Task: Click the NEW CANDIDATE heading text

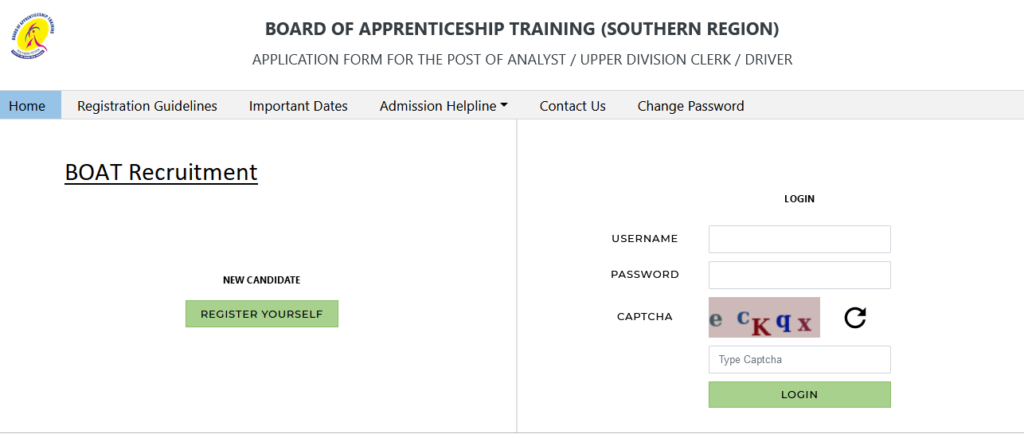Action: click(262, 280)
